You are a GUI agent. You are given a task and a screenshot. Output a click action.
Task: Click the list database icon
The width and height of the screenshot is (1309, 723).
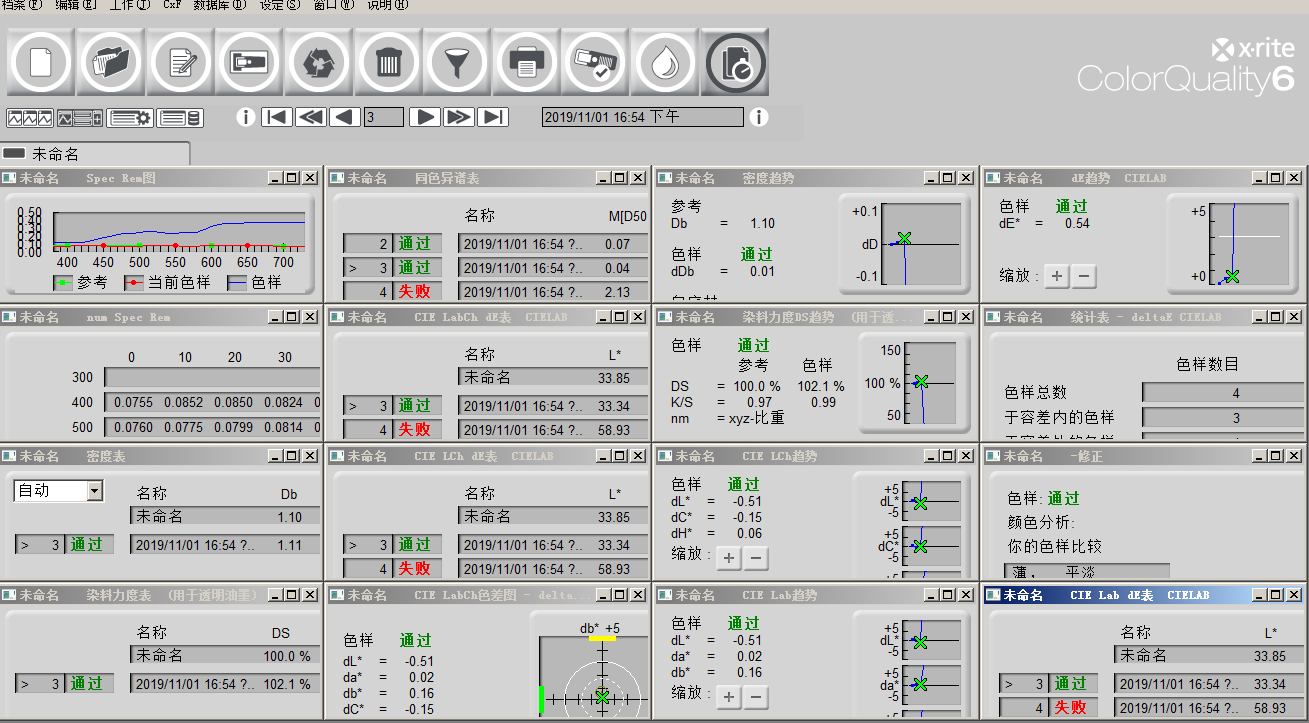click(x=180, y=118)
